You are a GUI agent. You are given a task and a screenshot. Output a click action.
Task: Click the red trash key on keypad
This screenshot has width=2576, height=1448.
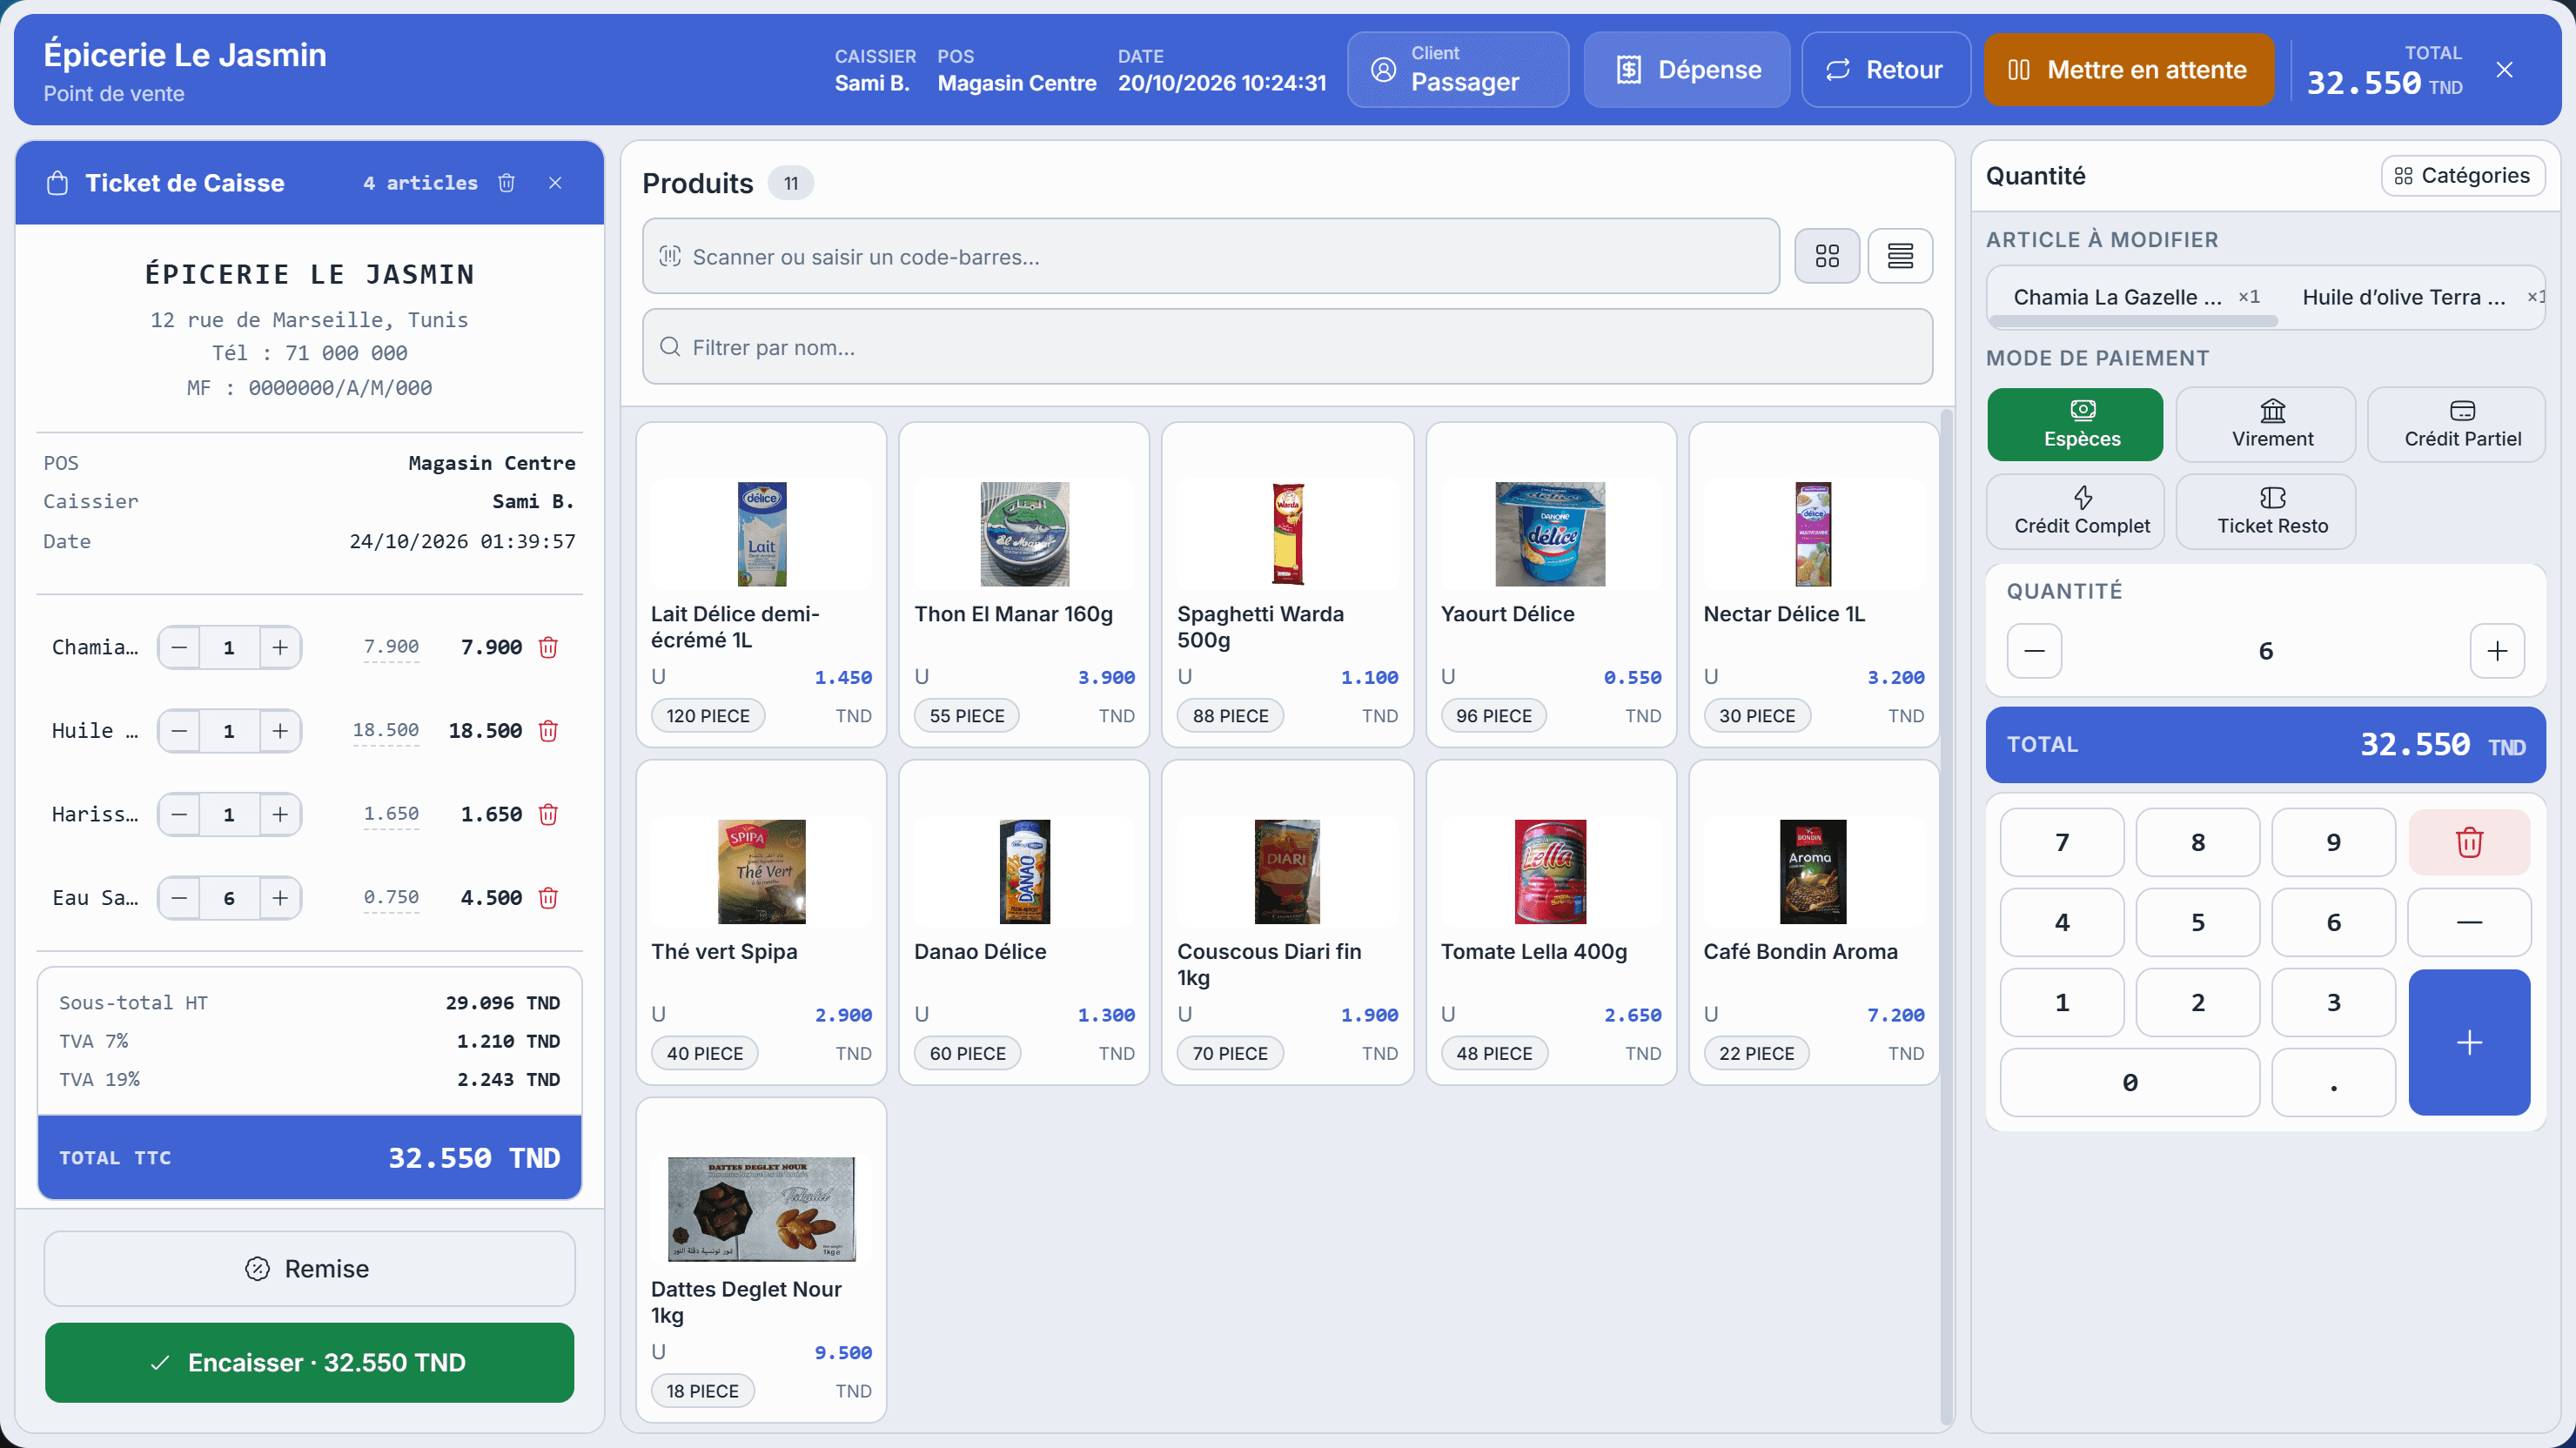pyautogui.click(x=2469, y=842)
